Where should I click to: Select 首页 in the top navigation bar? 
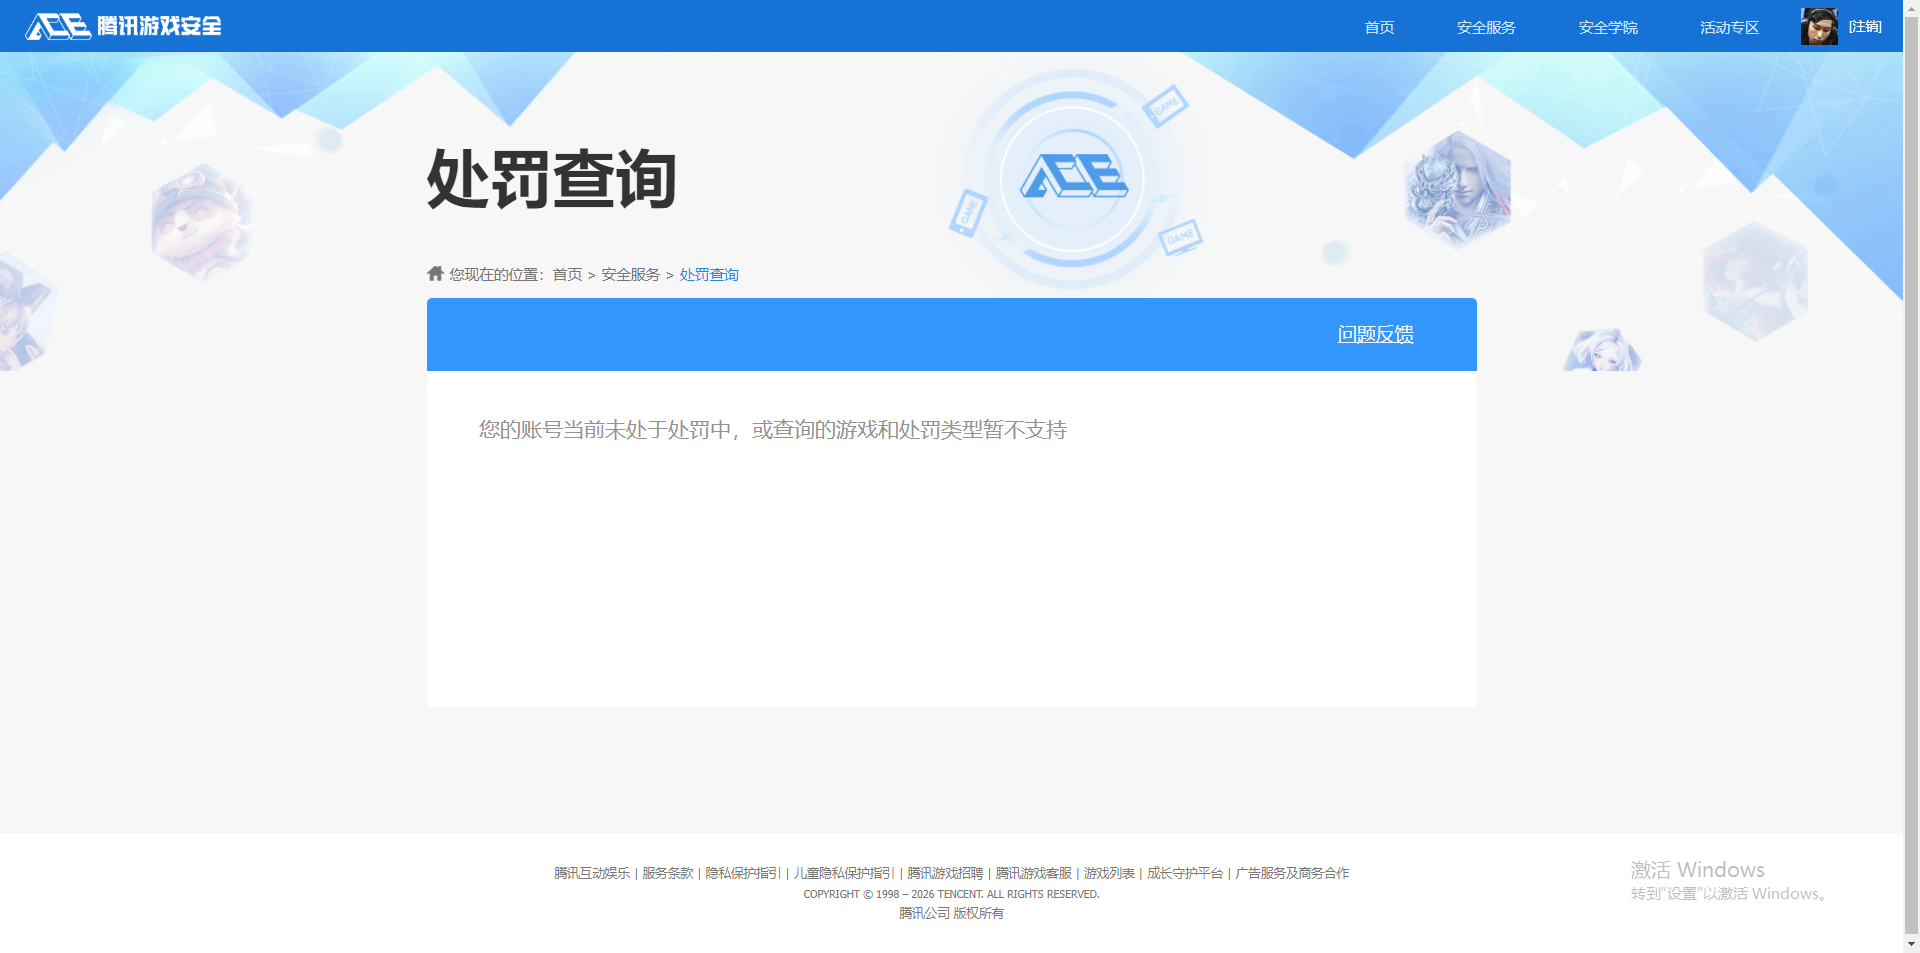tap(1378, 27)
